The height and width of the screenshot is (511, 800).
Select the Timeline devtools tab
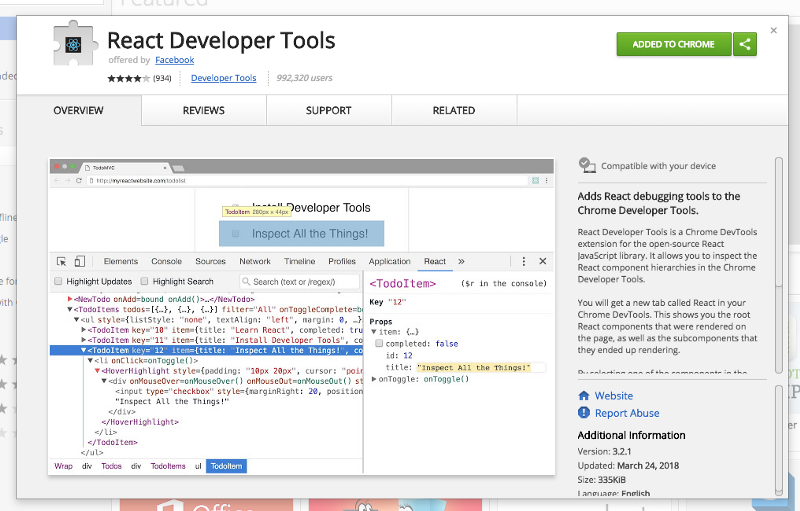299,261
